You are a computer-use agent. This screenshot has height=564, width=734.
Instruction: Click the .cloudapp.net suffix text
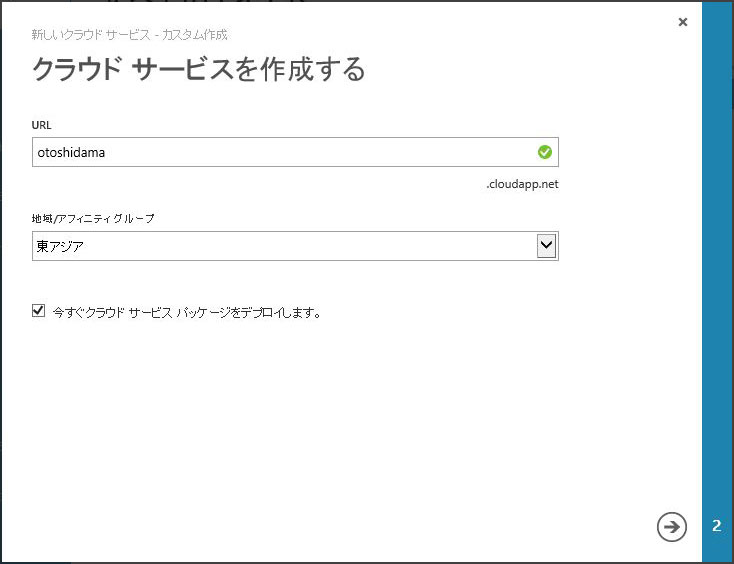pos(522,184)
